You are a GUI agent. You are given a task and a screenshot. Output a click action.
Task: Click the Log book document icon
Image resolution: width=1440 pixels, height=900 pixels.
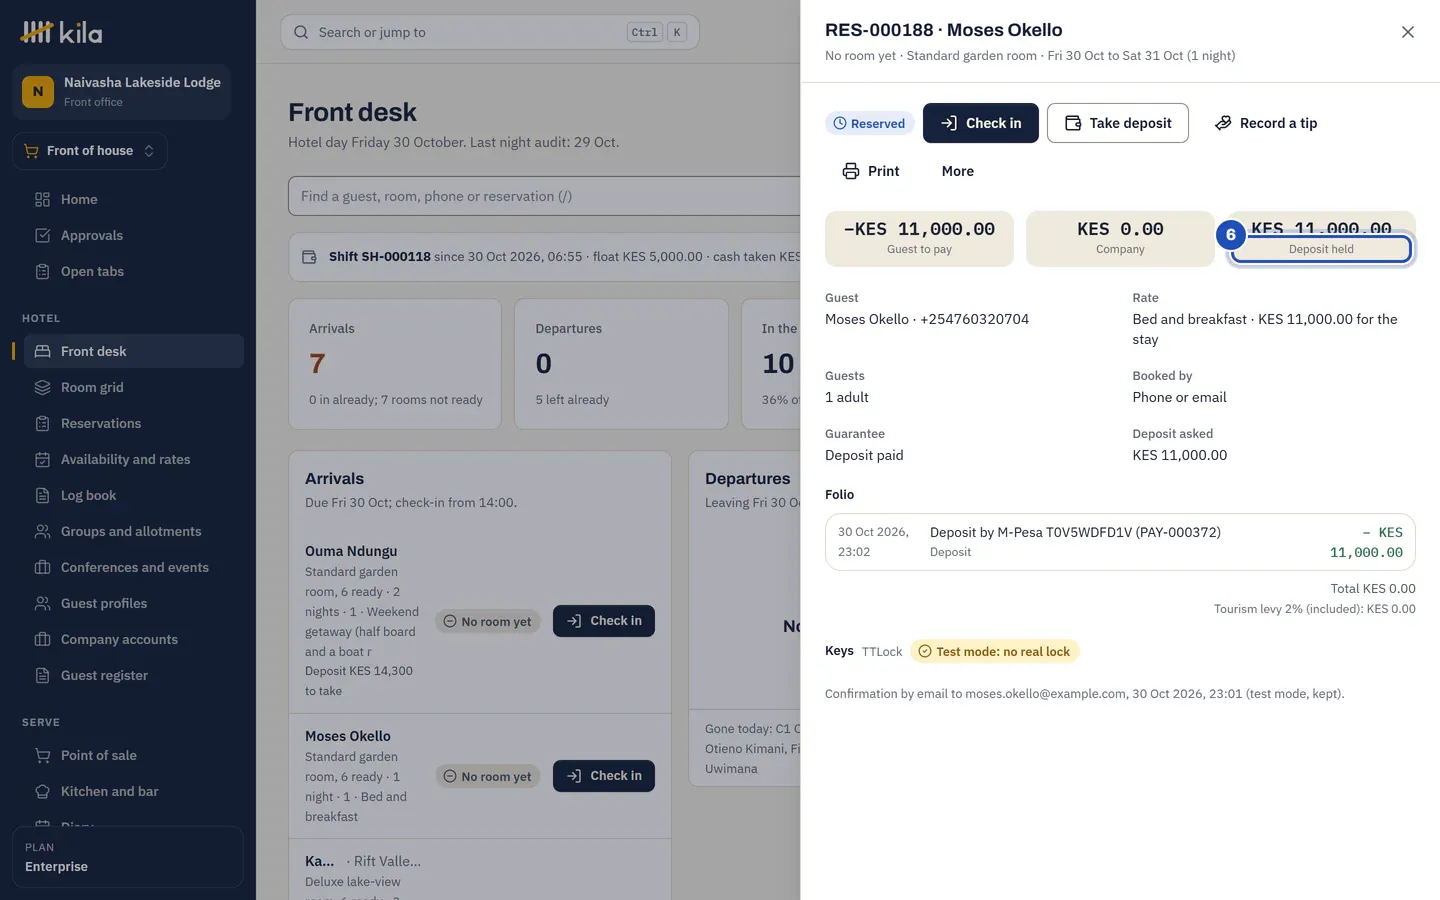(42, 495)
